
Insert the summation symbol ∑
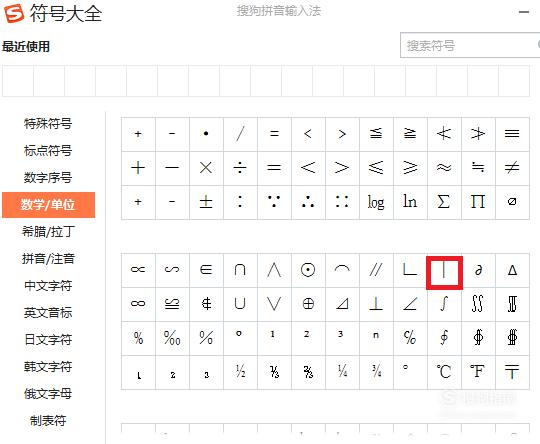pyautogui.click(x=444, y=202)
